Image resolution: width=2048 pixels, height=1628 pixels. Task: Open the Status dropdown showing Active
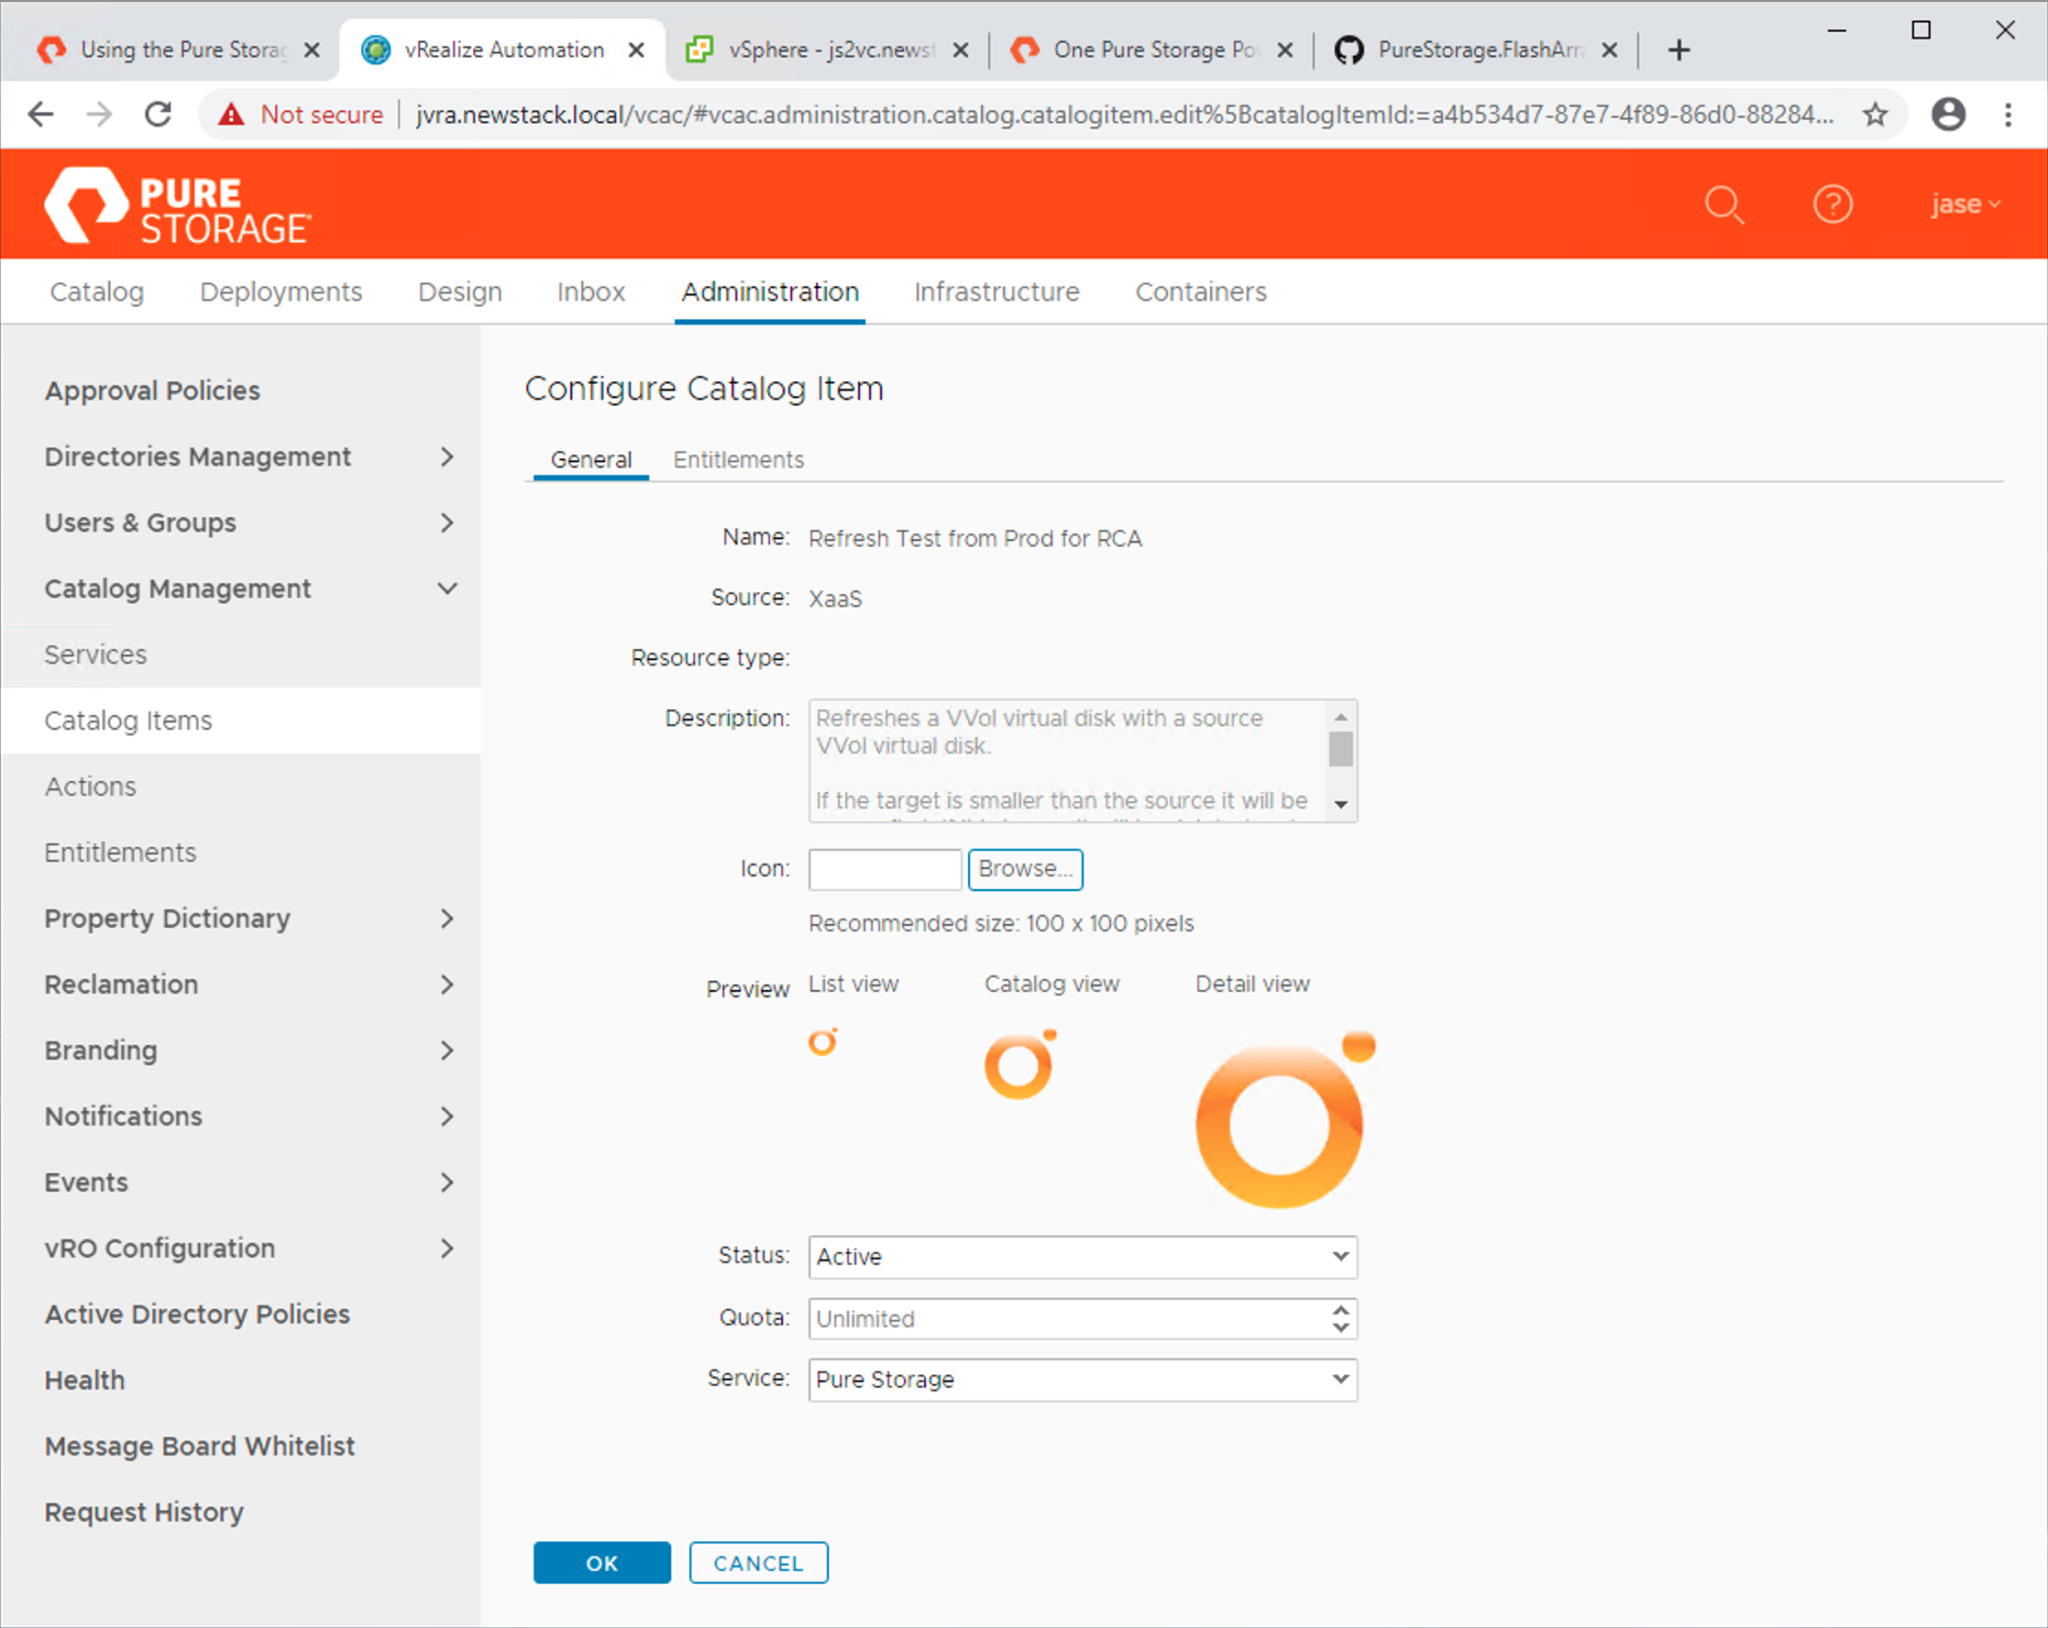[x=1082, y=1257]
